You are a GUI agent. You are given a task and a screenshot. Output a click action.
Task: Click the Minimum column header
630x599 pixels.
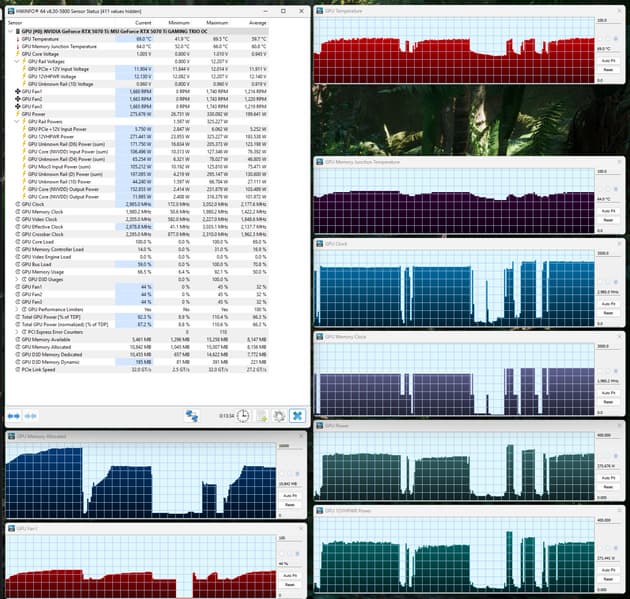point(179,23)
